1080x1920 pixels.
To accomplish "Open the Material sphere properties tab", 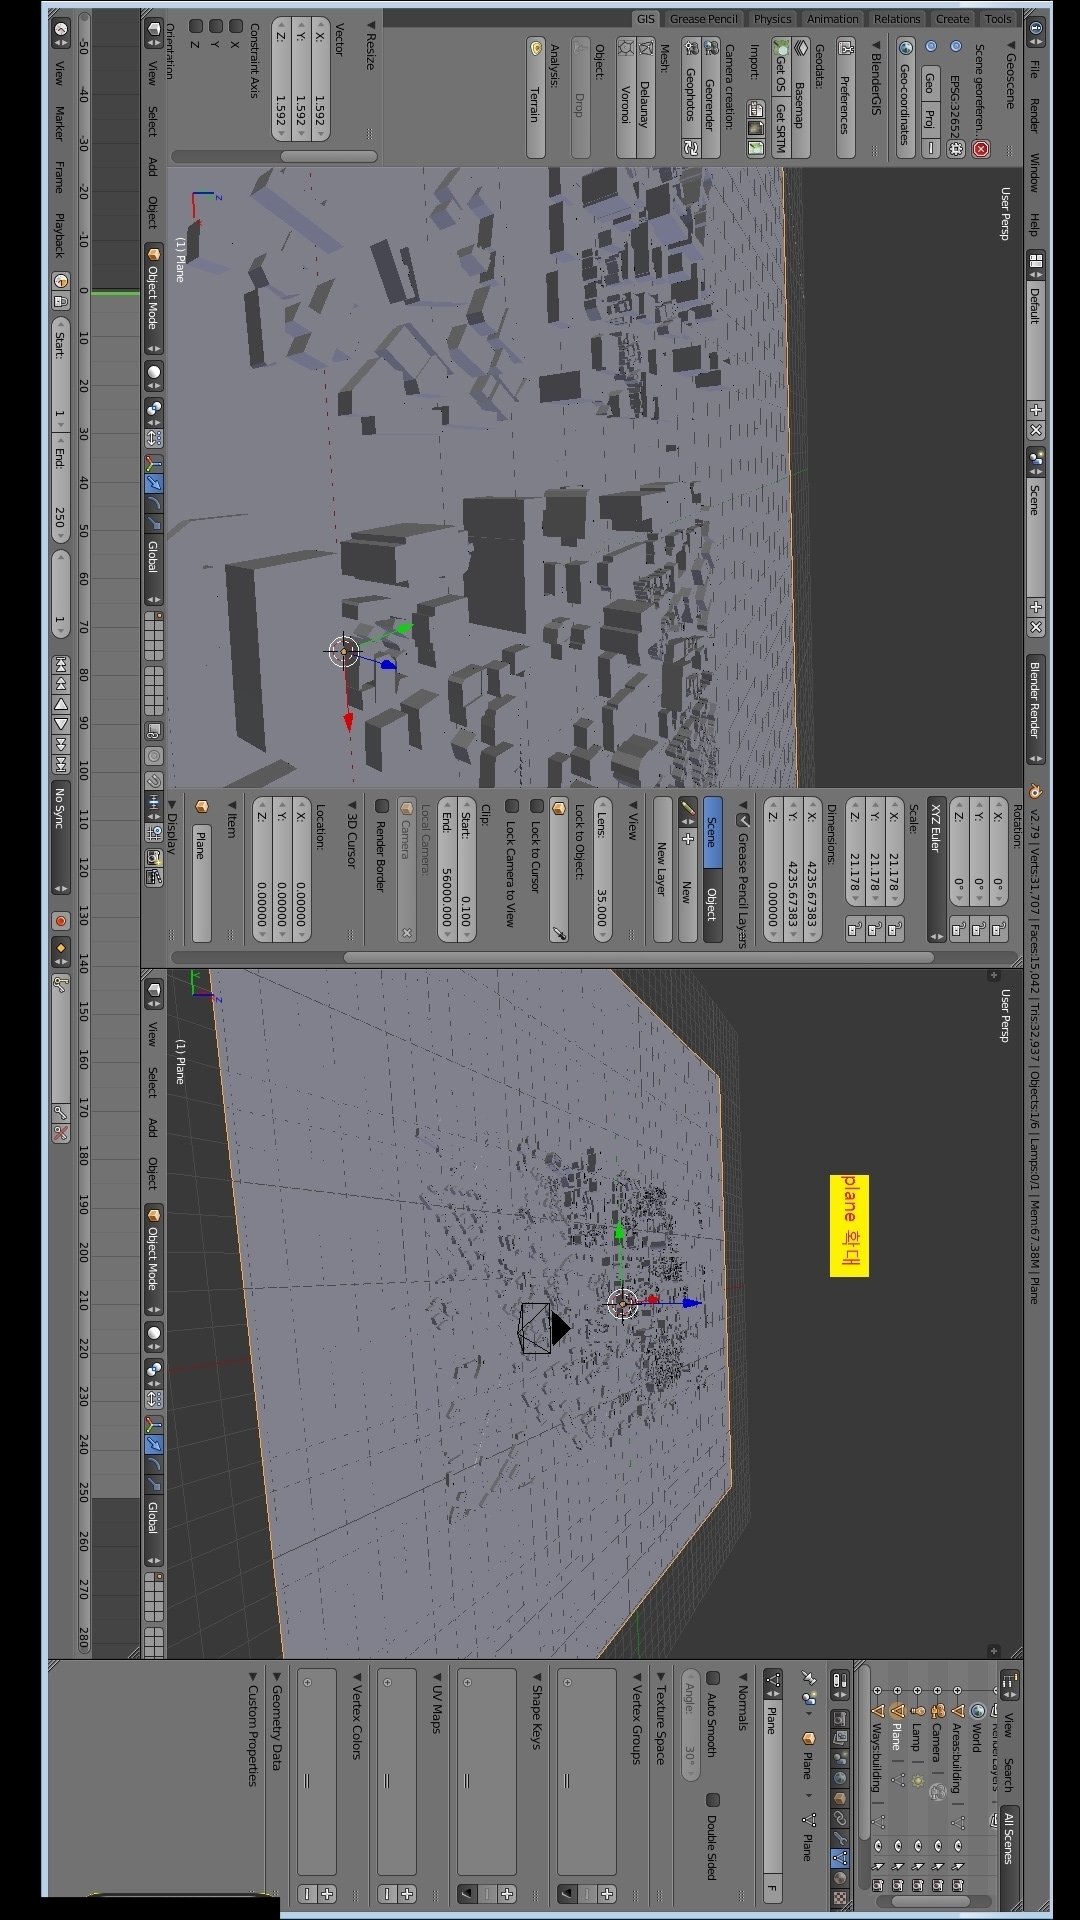I will tap(840, 1879).
